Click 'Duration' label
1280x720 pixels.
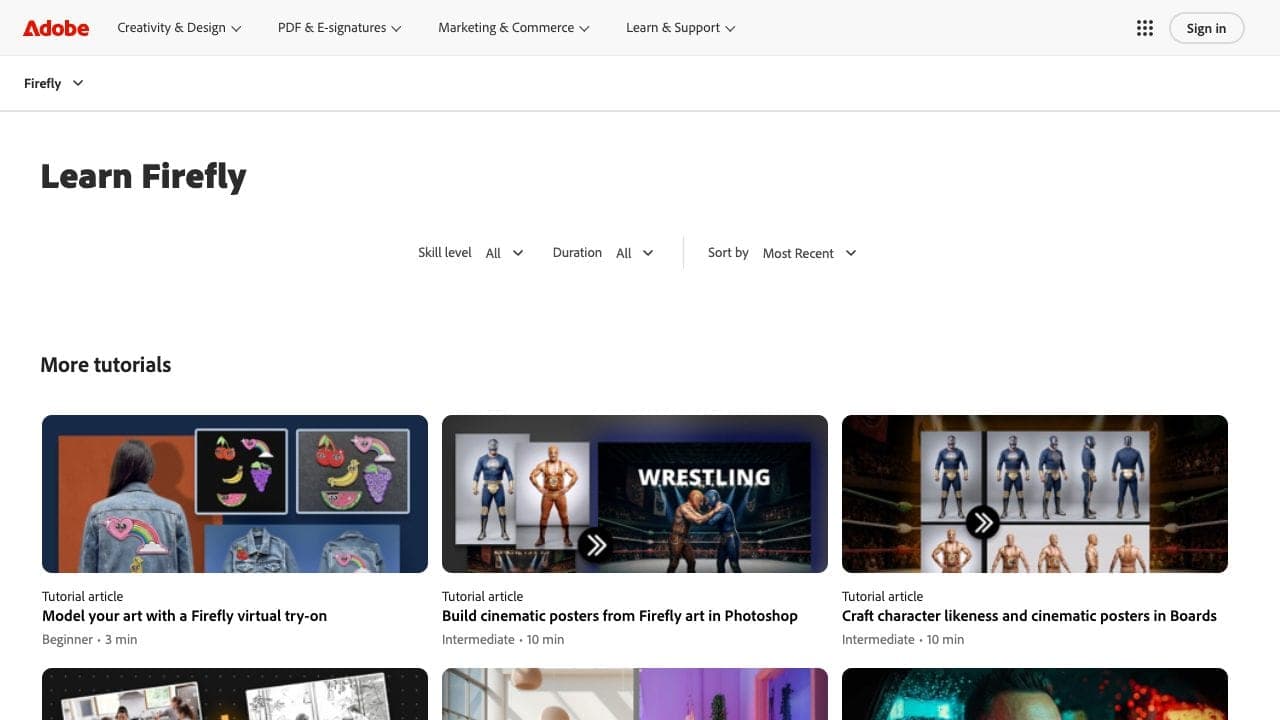(x=577, y=253)
